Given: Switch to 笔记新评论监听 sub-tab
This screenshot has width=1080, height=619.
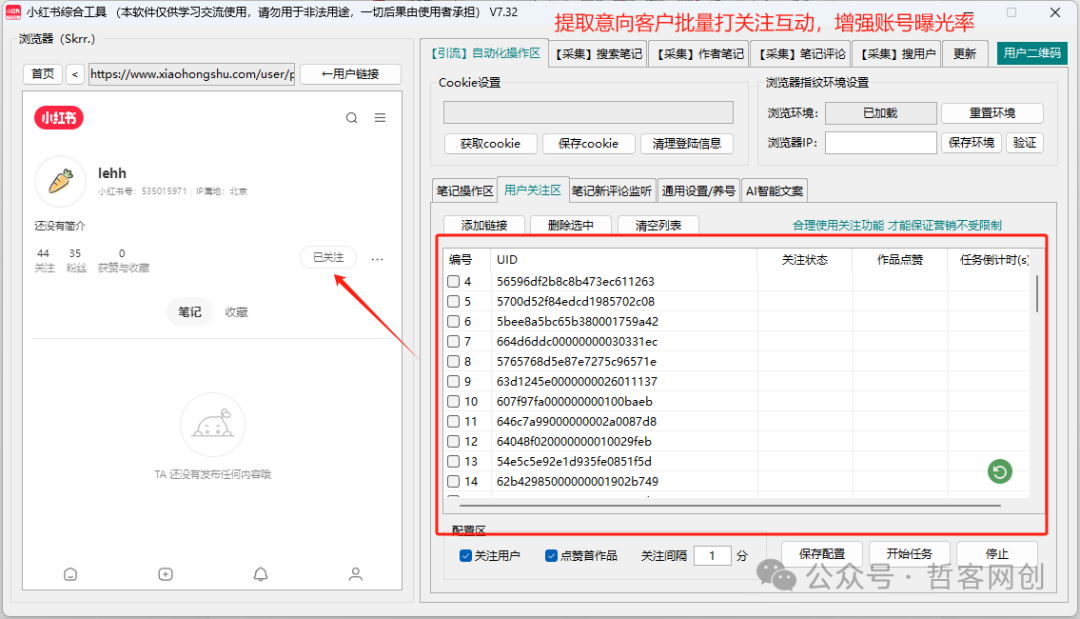Looking at the screenshot, I should point(612,191).
